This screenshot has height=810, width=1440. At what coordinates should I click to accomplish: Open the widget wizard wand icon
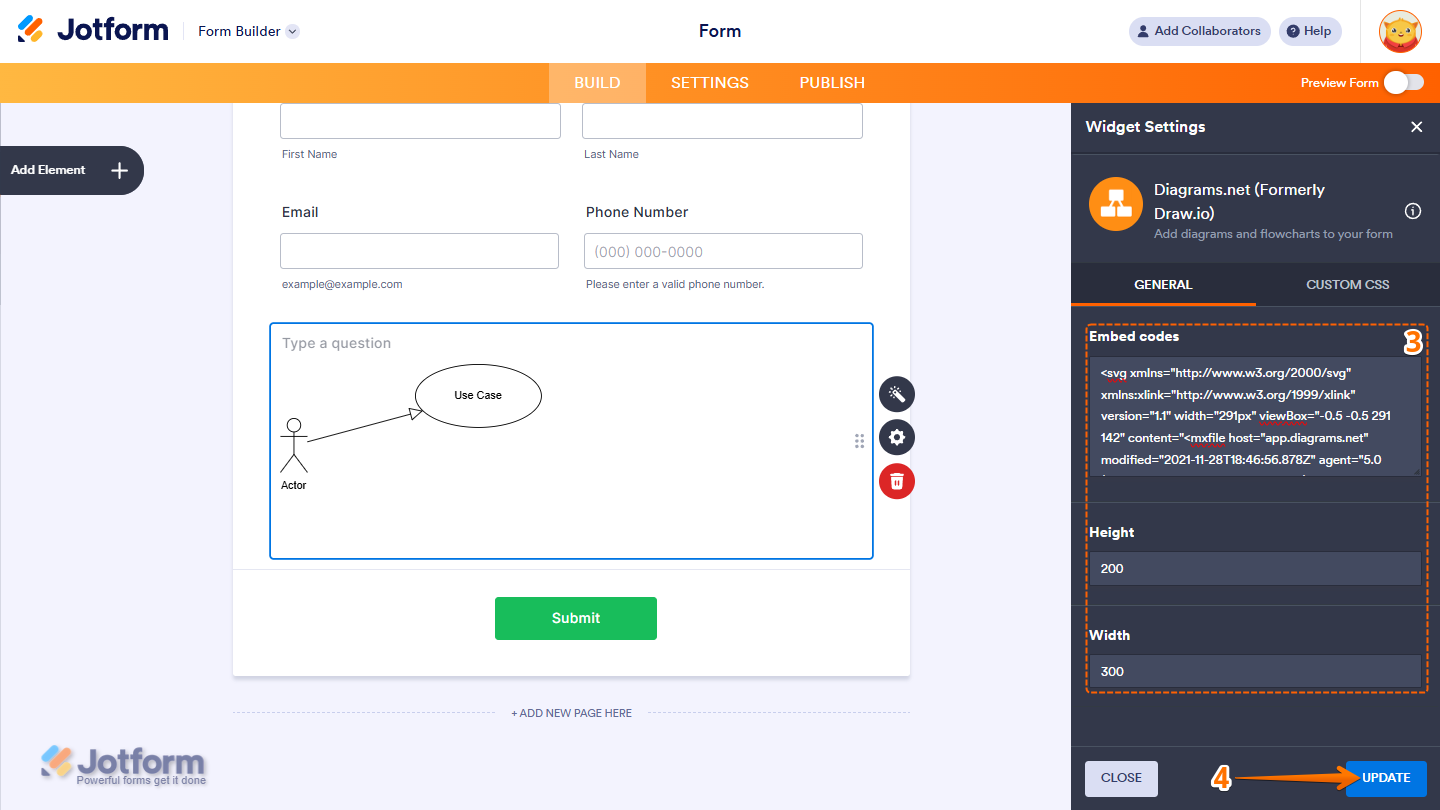tap(897, 394)
